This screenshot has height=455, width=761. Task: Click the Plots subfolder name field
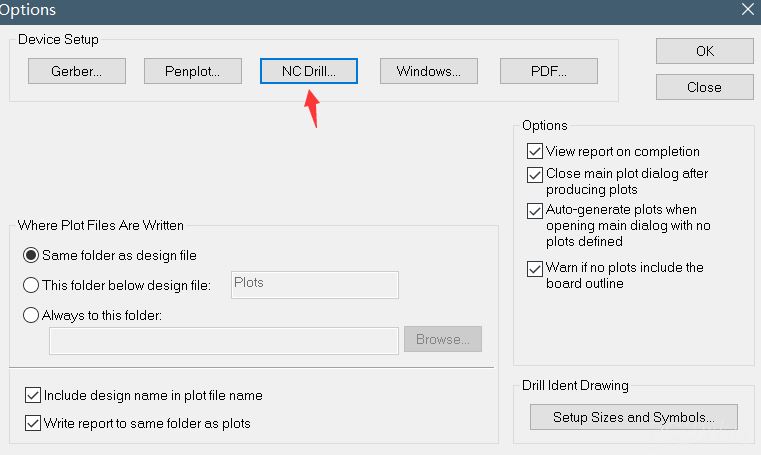(315, 285)
